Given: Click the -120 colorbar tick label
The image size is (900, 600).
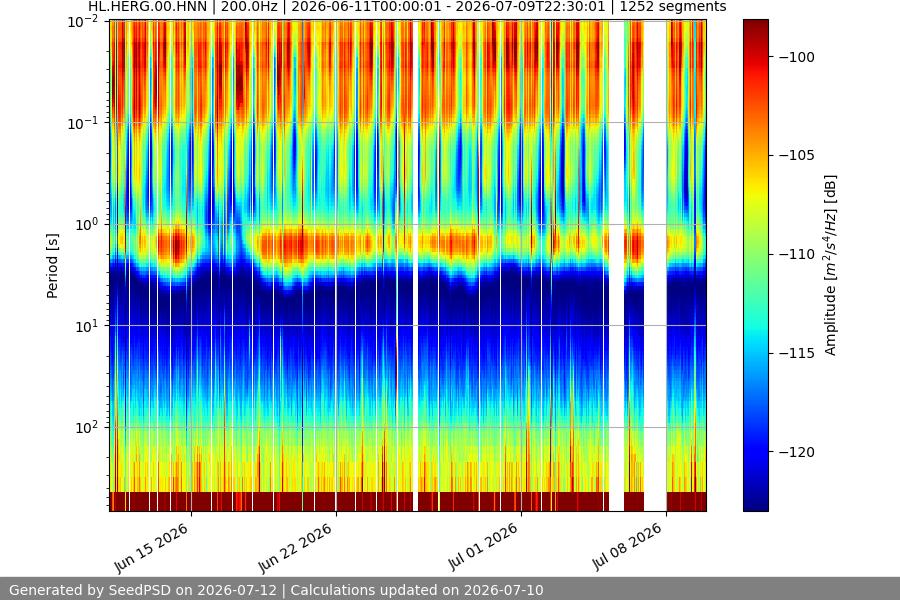Looking at the screenshot, I should pos(797,452).
